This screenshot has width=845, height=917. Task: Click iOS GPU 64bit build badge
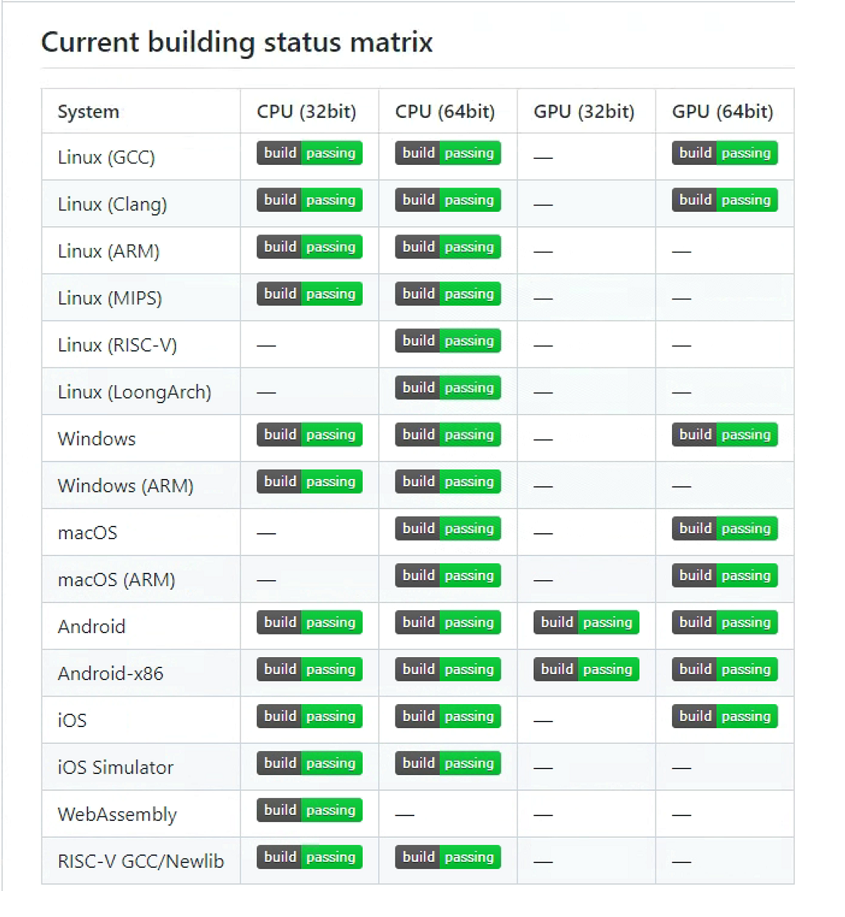[x=724, y=716]
